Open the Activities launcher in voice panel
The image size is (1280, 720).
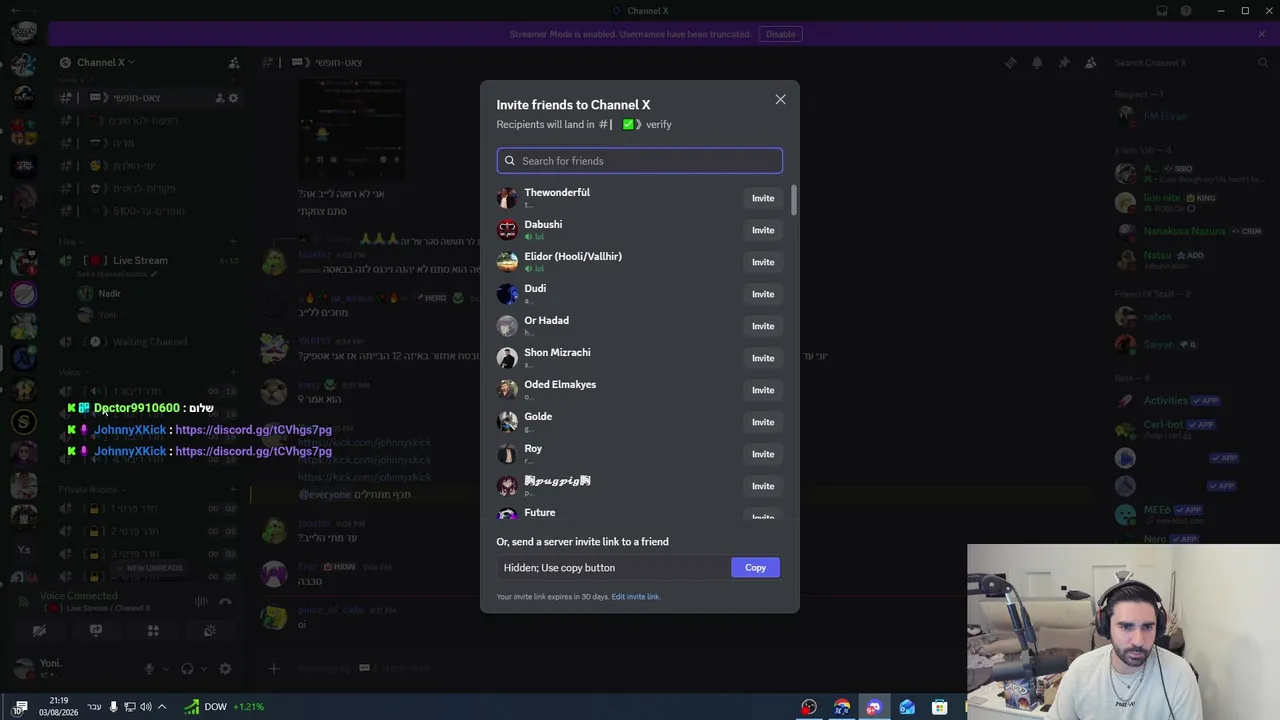pyautogui.click(x=153, y=631)
